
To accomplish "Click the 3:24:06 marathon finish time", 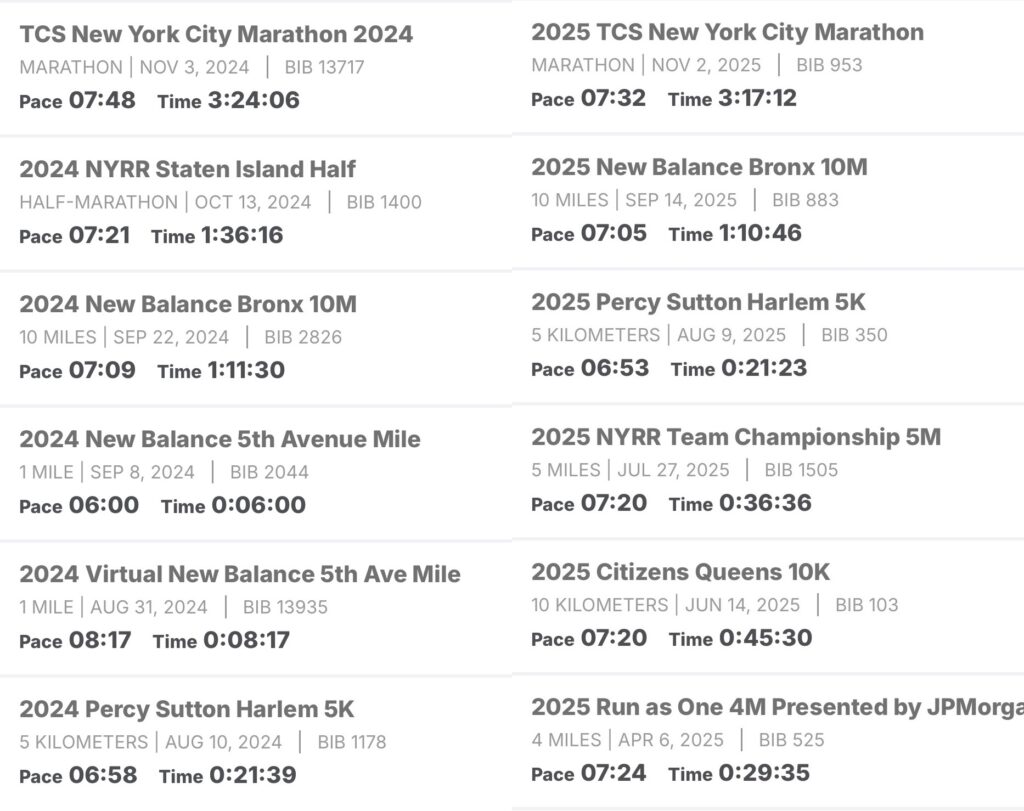I will click(x=253, y=100).
